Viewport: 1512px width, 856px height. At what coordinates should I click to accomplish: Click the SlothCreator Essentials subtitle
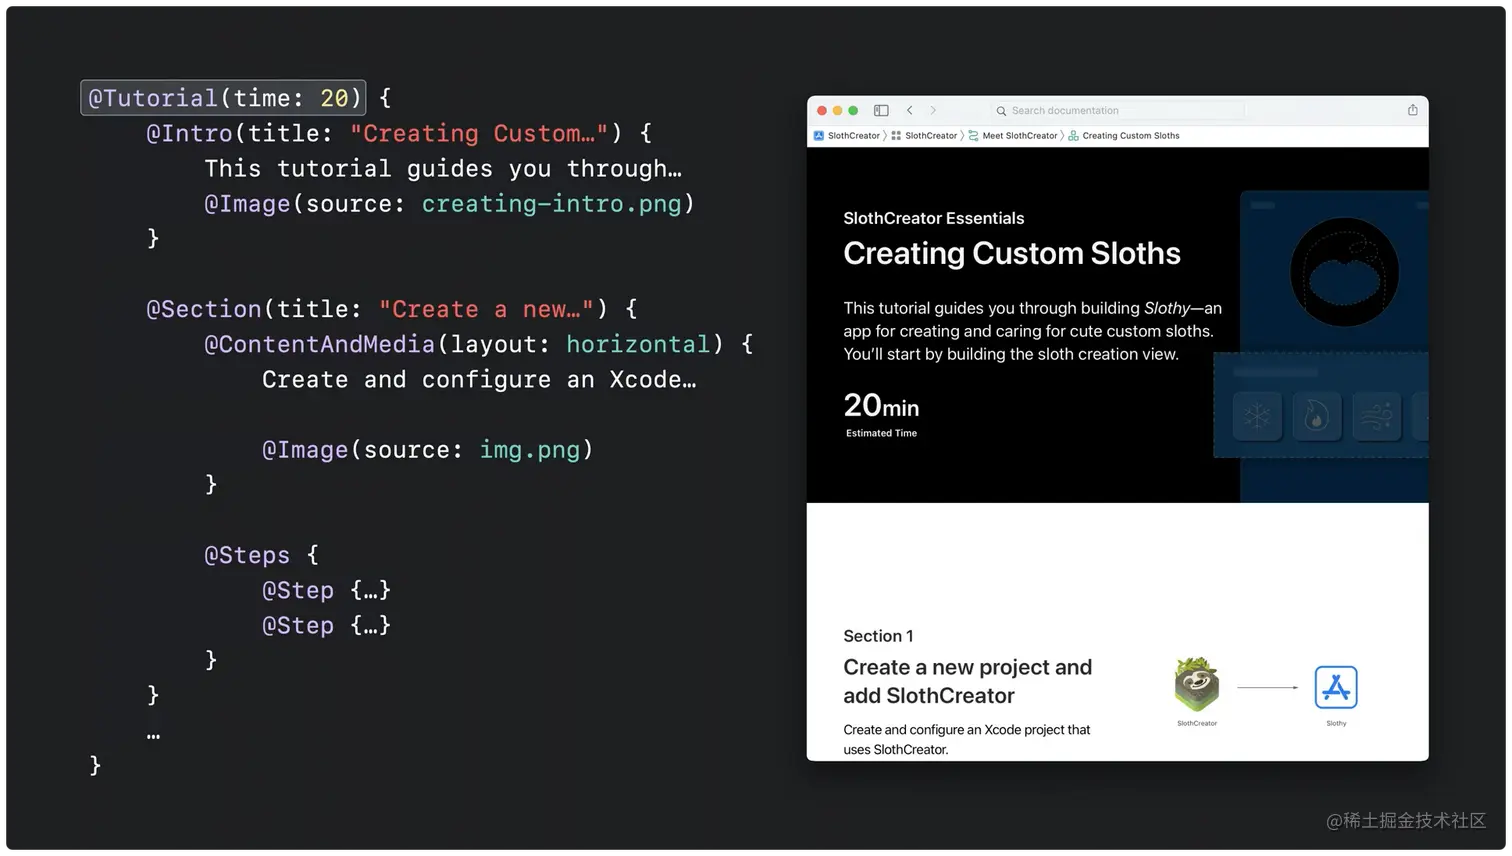934,218
